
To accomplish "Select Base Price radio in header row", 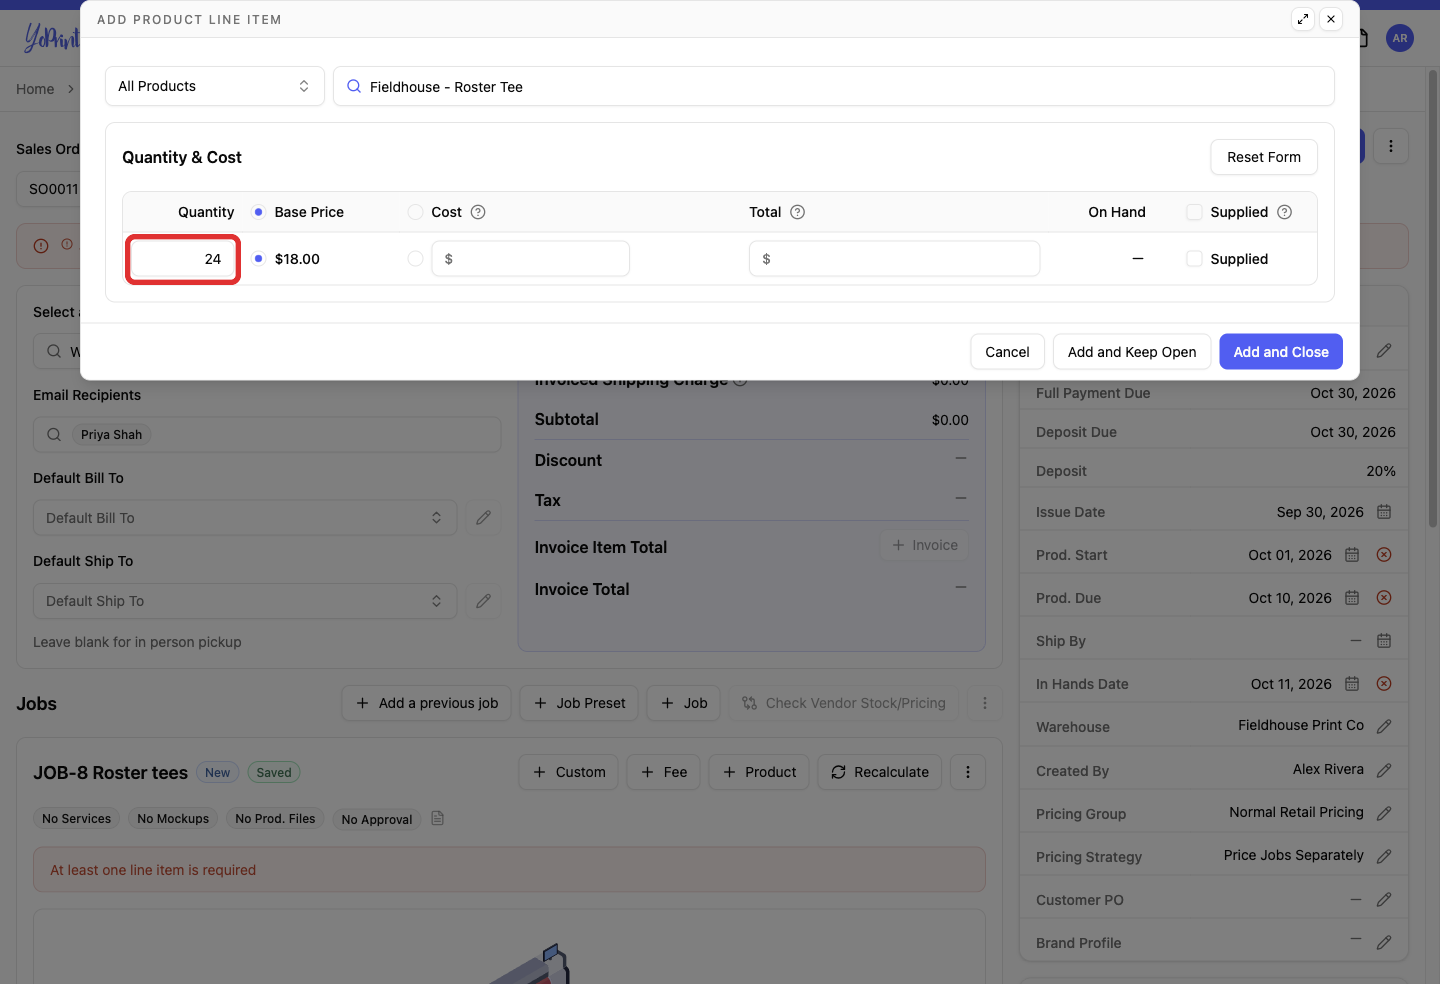I will pyautogui.click(x=259, y=212).
